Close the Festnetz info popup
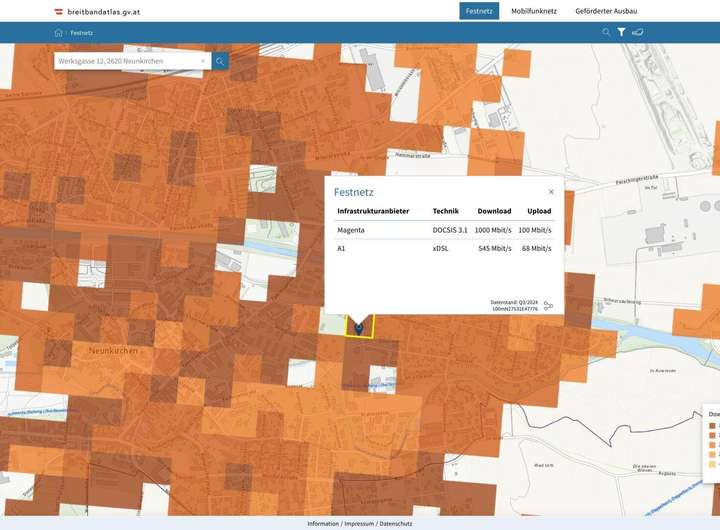 tap(551, 191)
